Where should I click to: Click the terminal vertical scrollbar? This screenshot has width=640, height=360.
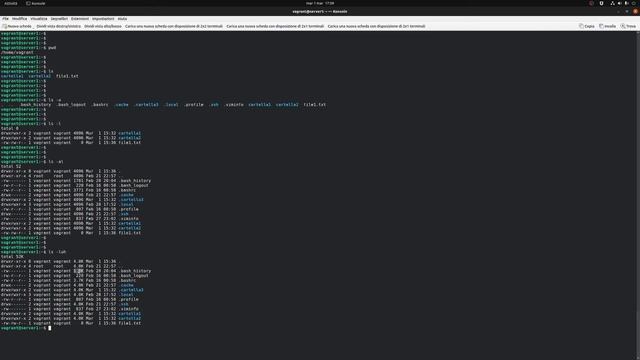click(x=638, y=195)
